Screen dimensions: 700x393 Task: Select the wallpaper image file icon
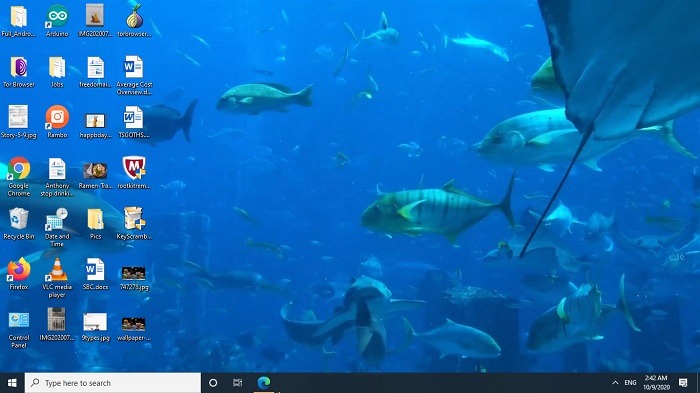tap(133, 324)
